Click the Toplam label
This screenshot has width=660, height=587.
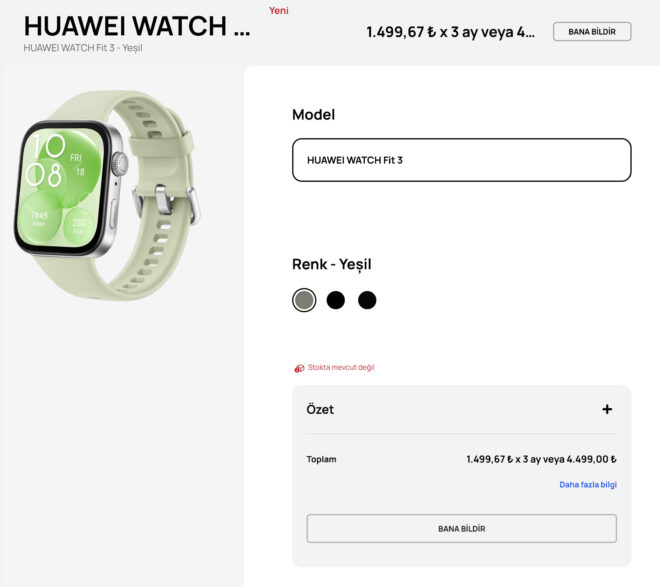(321, 459)
